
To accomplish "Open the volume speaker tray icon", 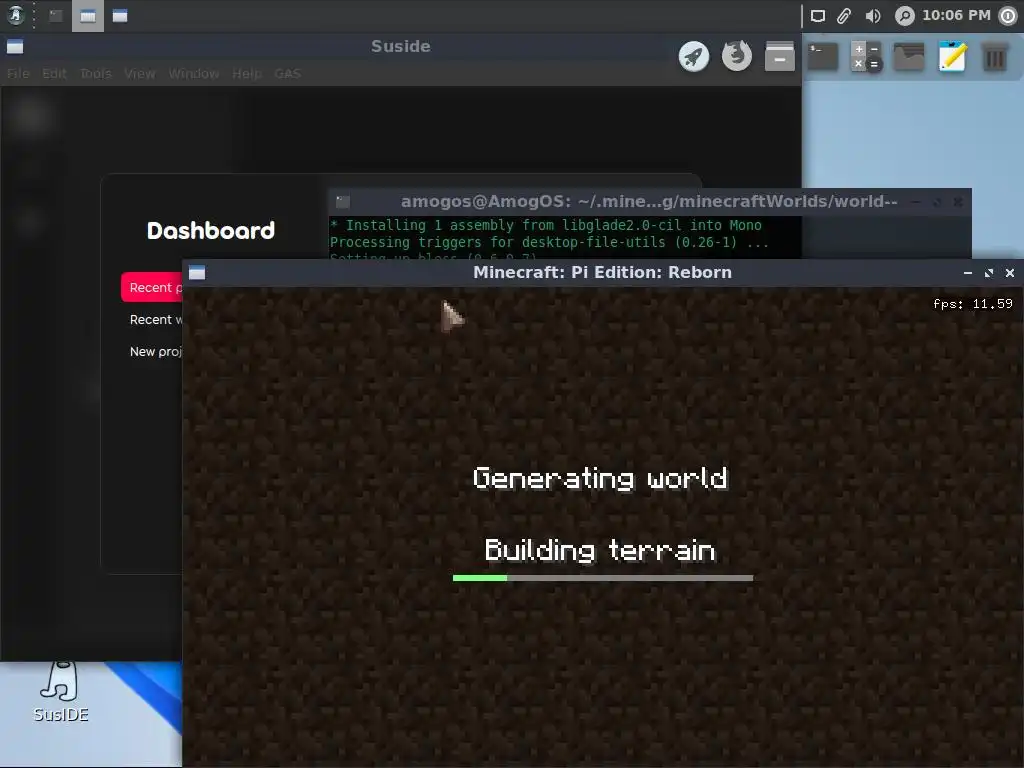I will pyautogui.click(x=872, y=16).
